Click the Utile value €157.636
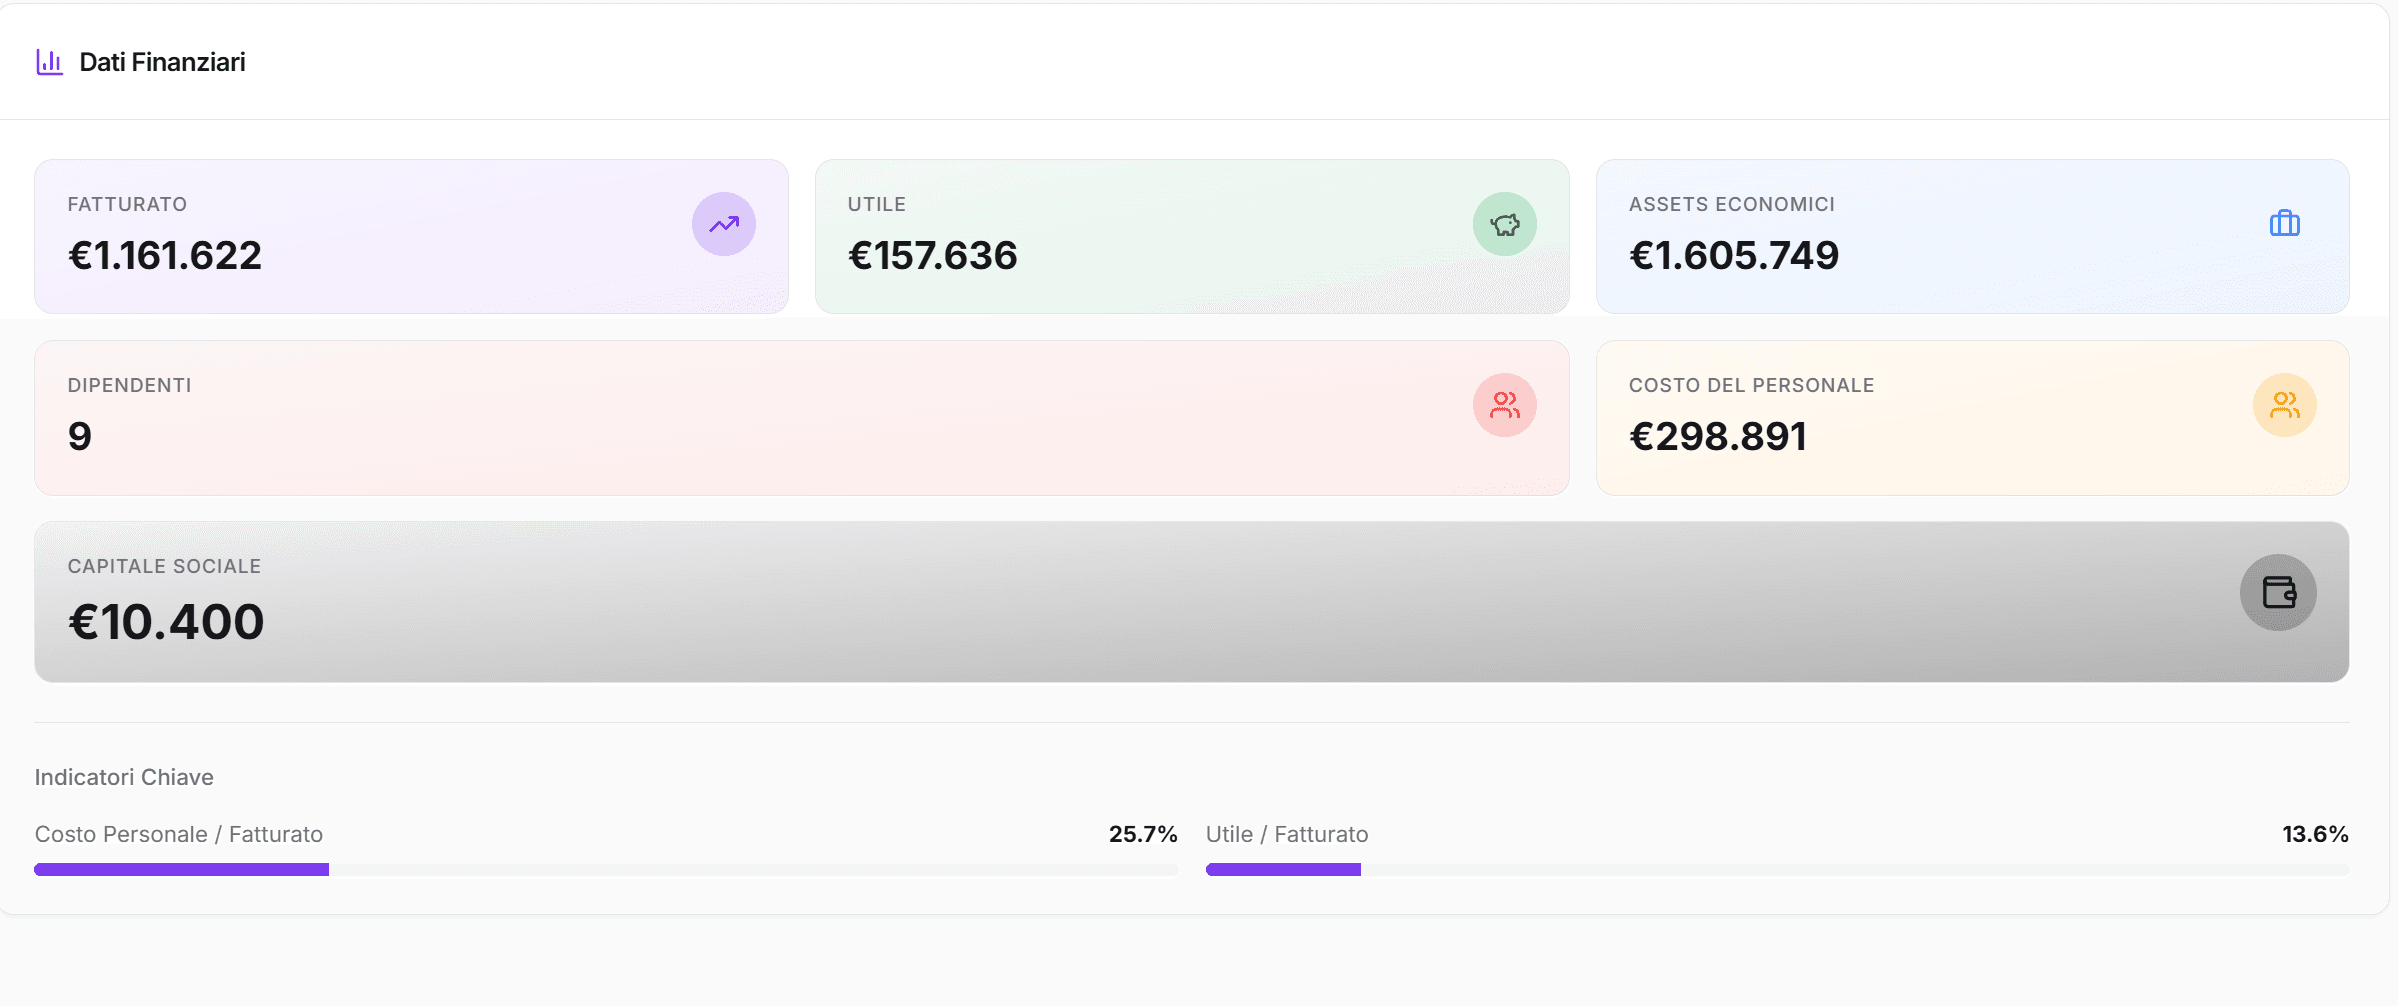The width and height of the screenshot is (2398, 1006). click(x=932, y=256)
